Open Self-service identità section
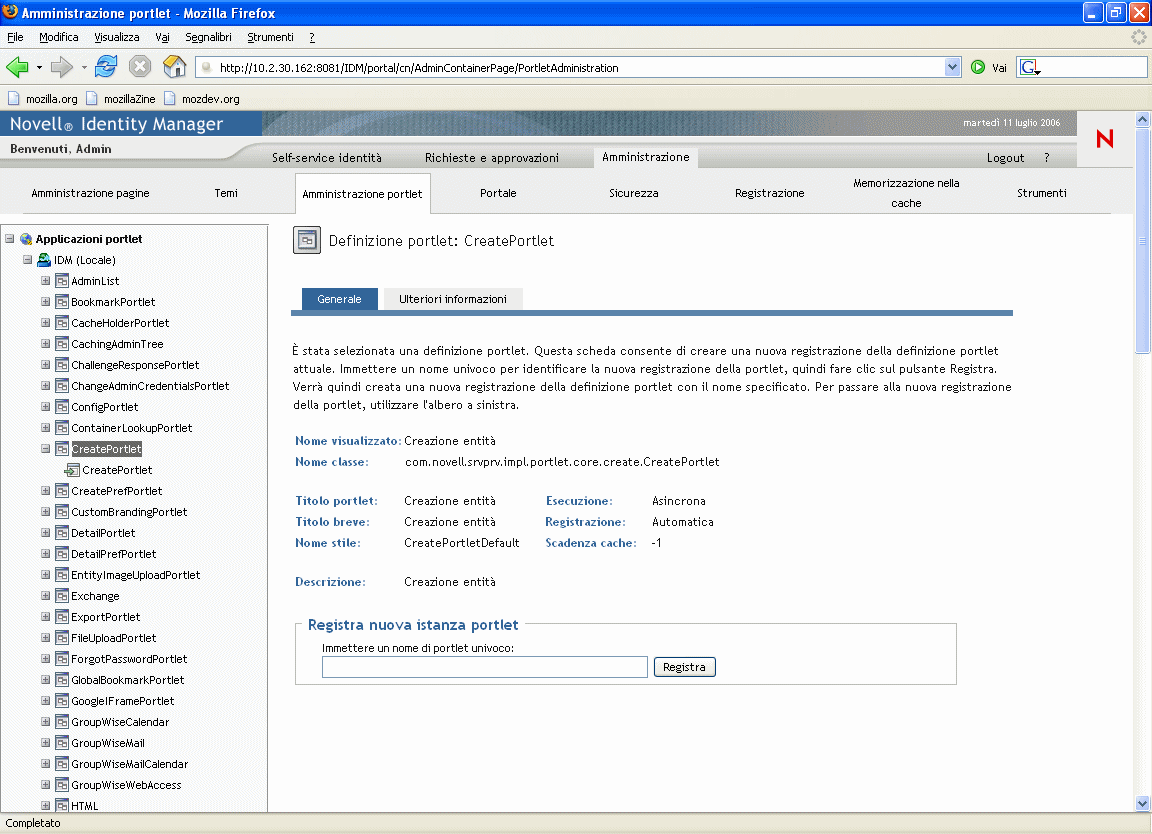Image resolution: width=1152 pixels, height=834 pixels. 327,158
